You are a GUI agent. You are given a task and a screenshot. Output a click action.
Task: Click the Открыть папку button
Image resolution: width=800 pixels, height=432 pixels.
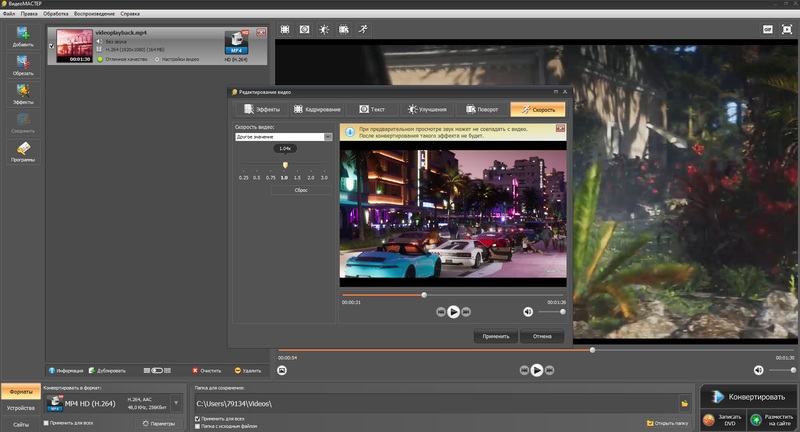coord(667,423)
